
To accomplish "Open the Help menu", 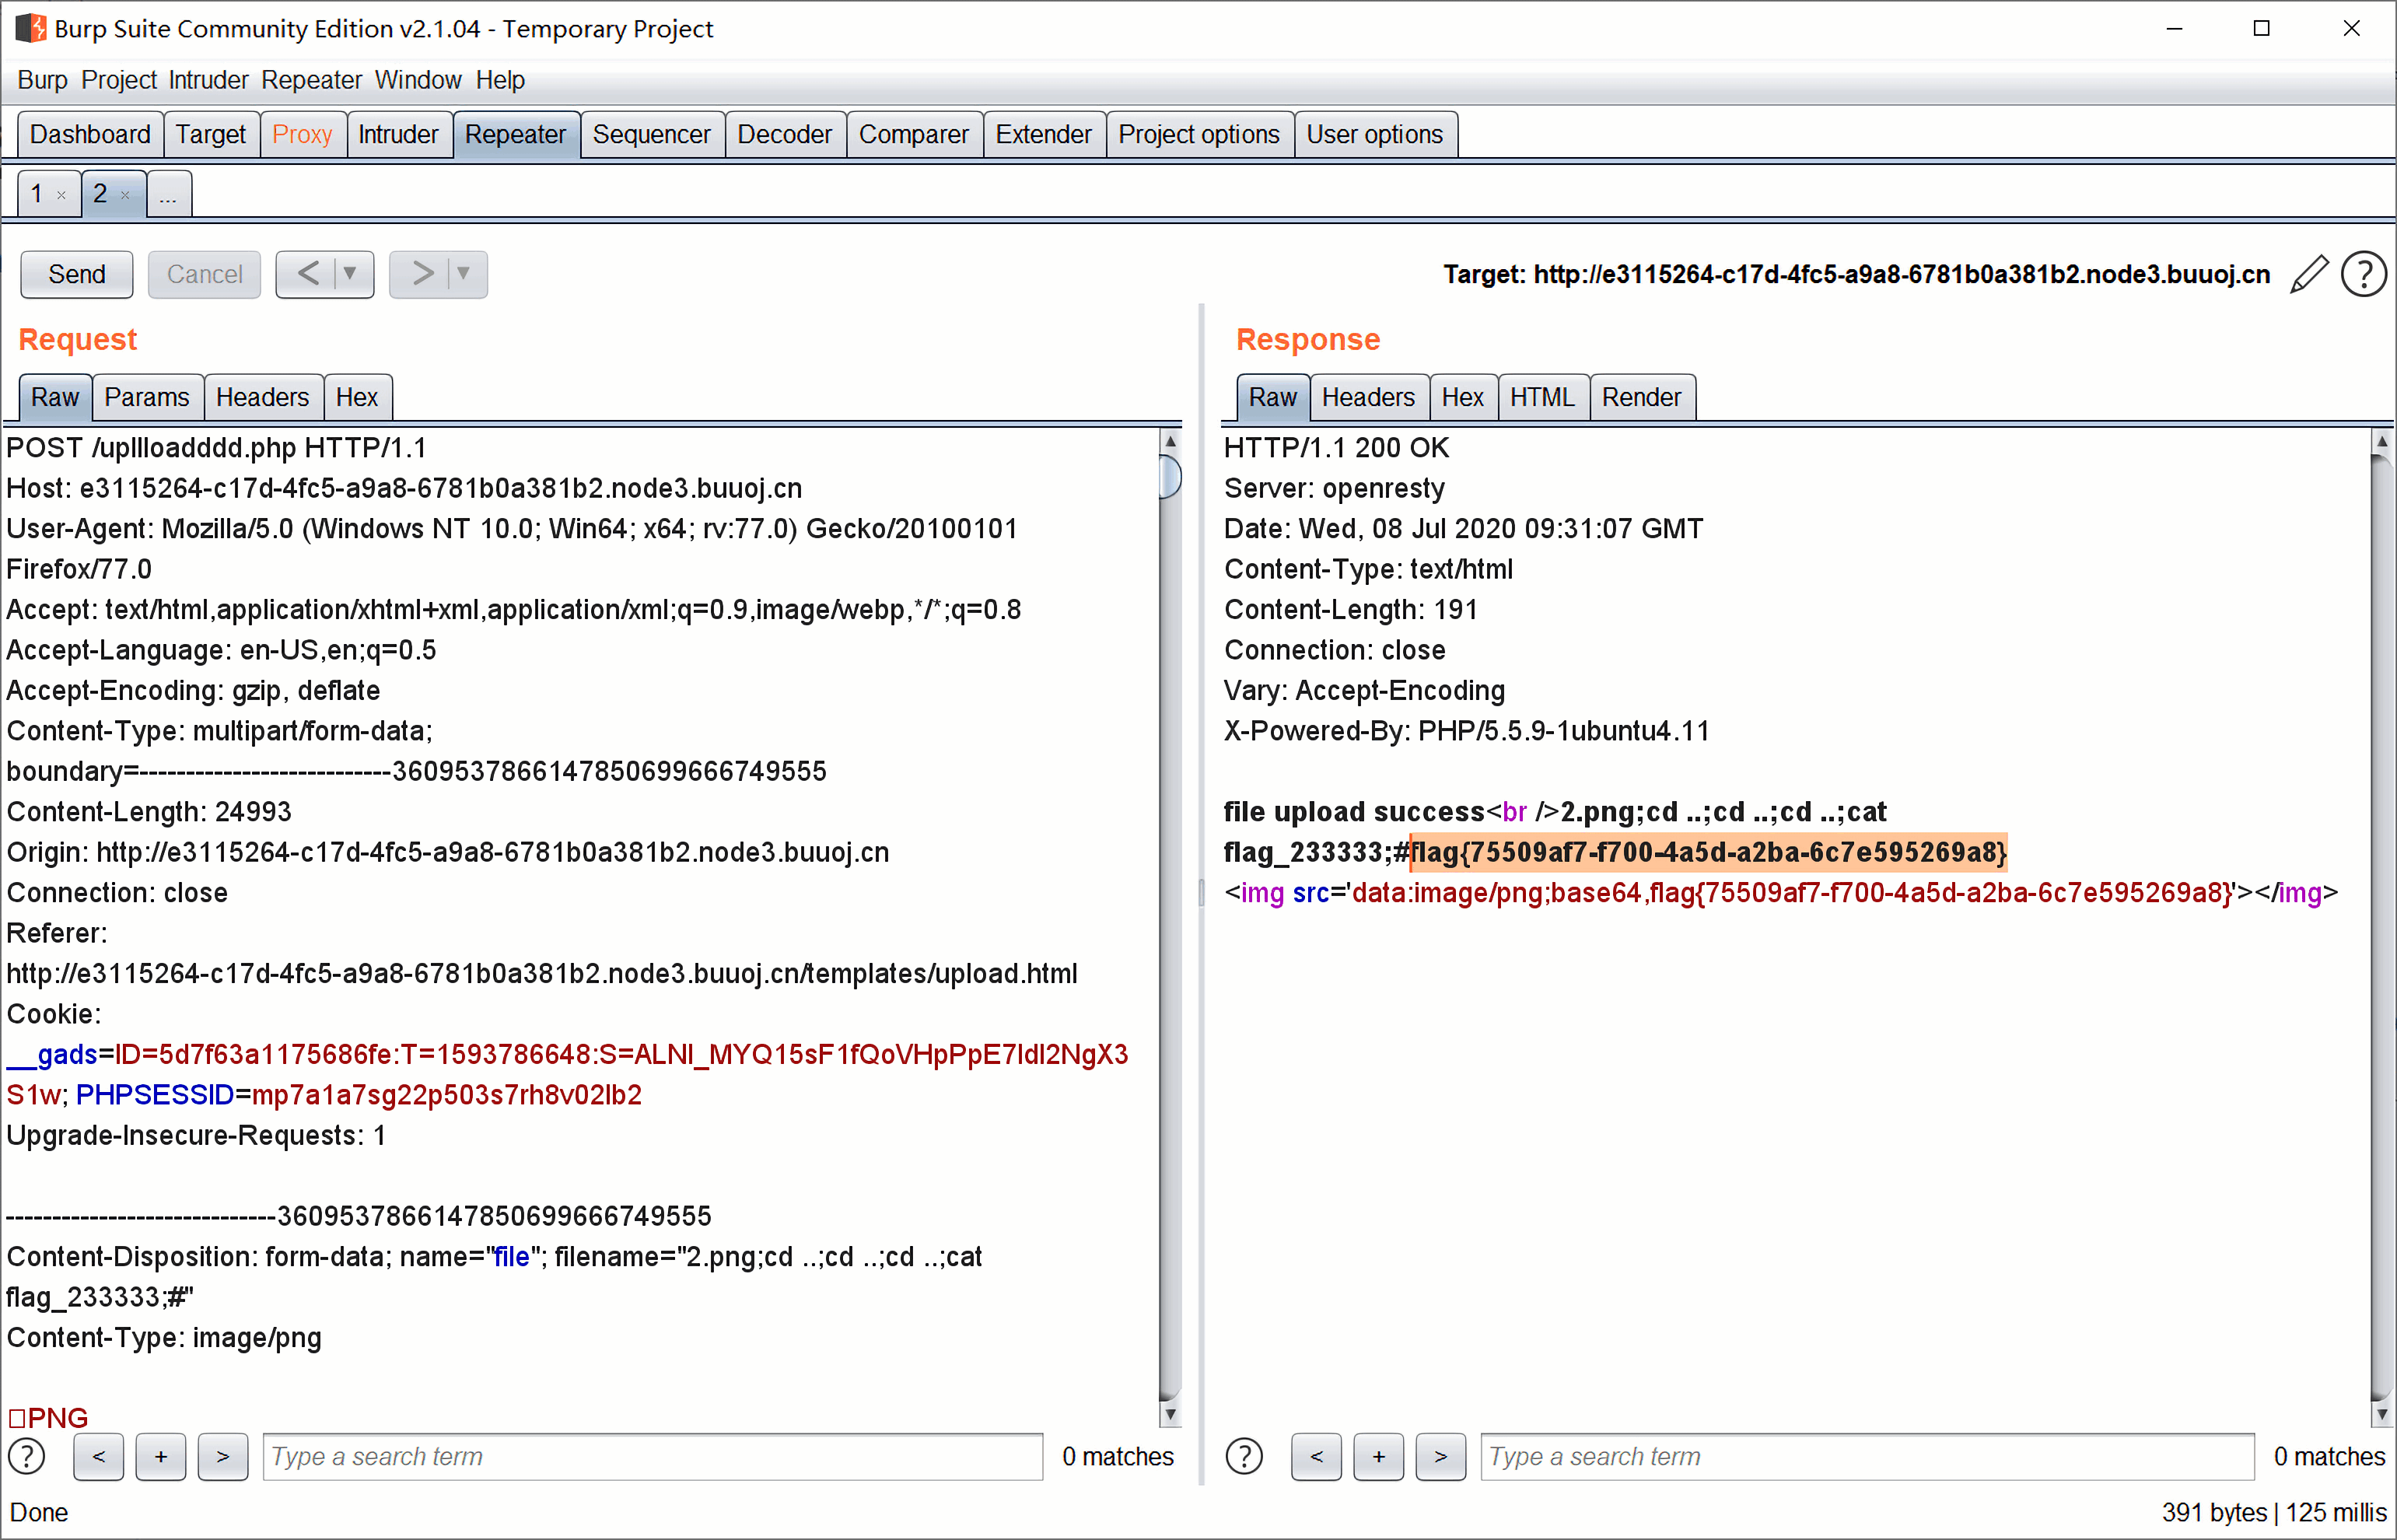I will click(x=500, y=80).
